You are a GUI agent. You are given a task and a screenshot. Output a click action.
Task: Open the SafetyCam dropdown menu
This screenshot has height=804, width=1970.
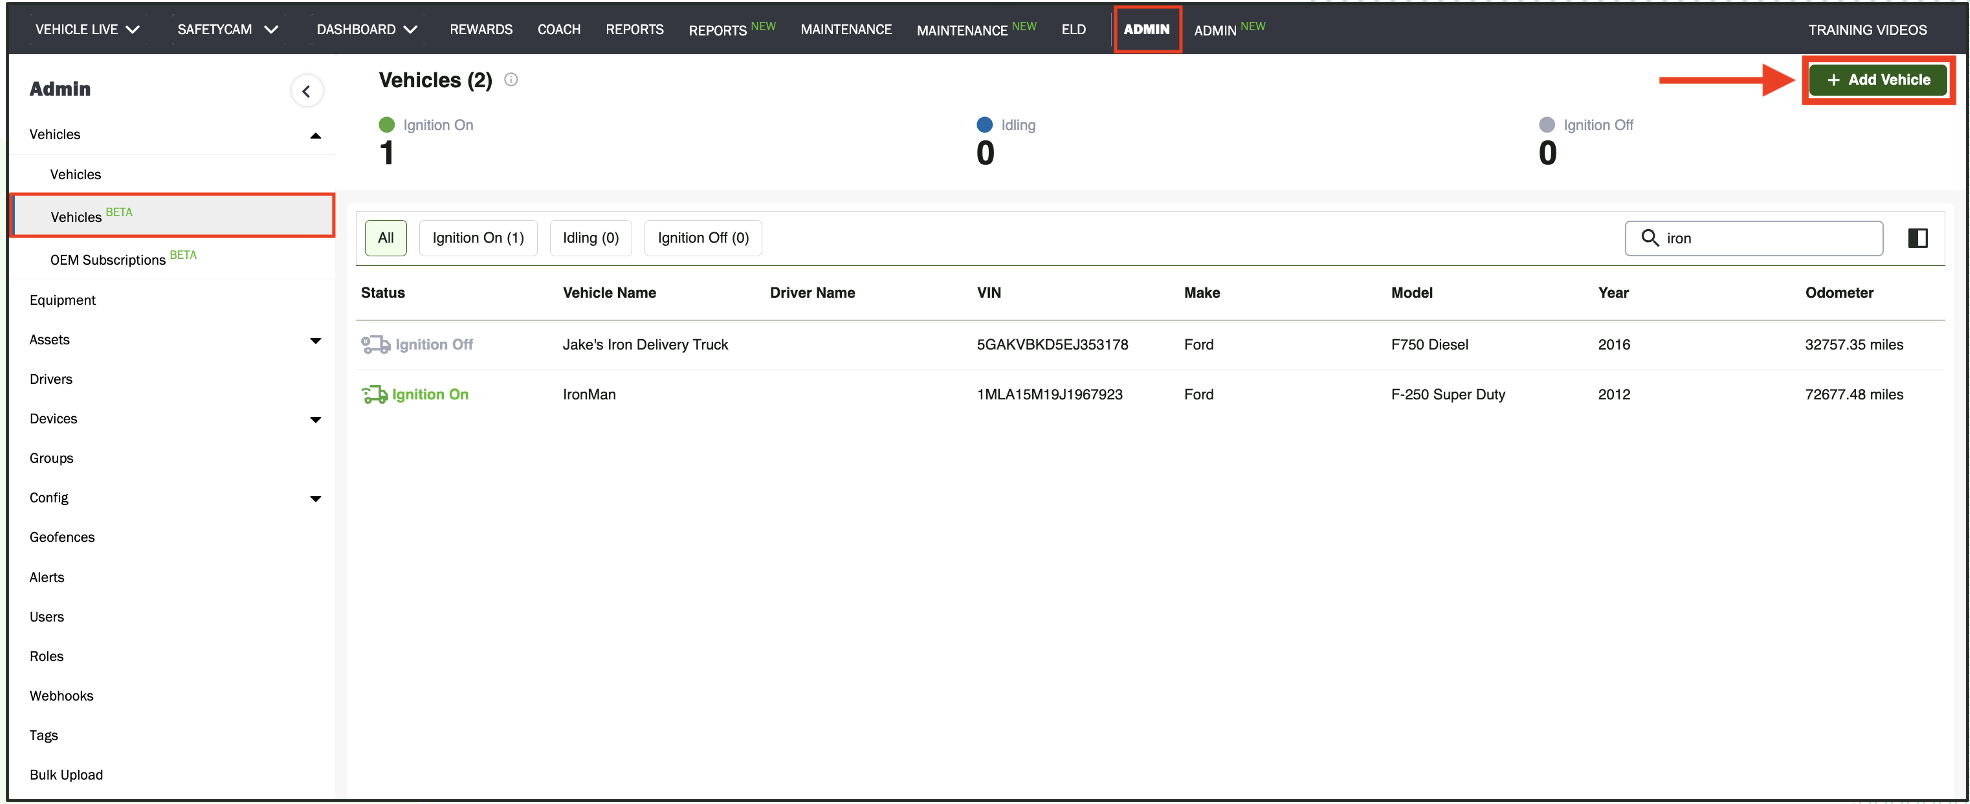(228, 29)
